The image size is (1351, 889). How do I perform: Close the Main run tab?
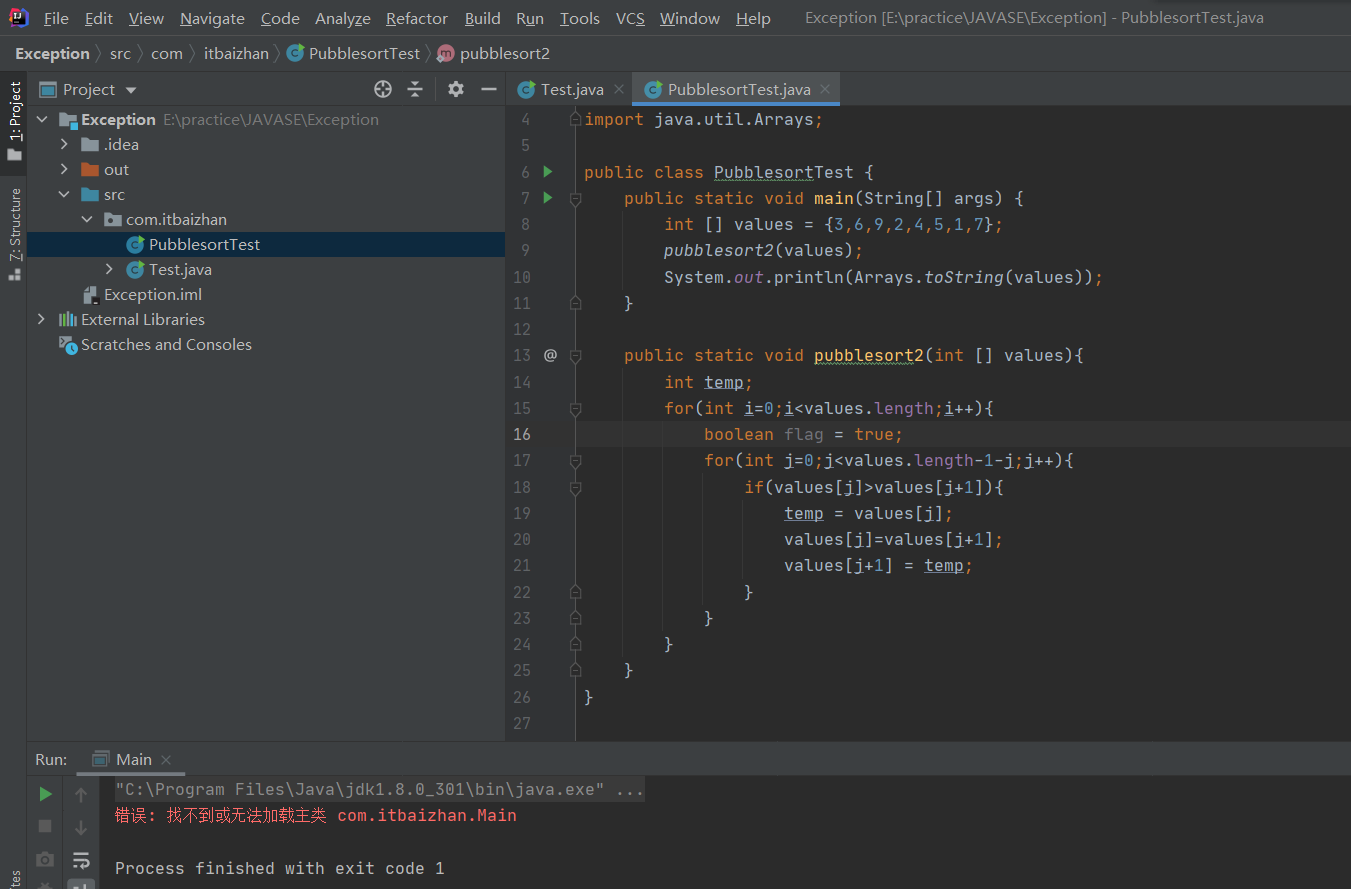pyautogui.click(x=166, y=760)
